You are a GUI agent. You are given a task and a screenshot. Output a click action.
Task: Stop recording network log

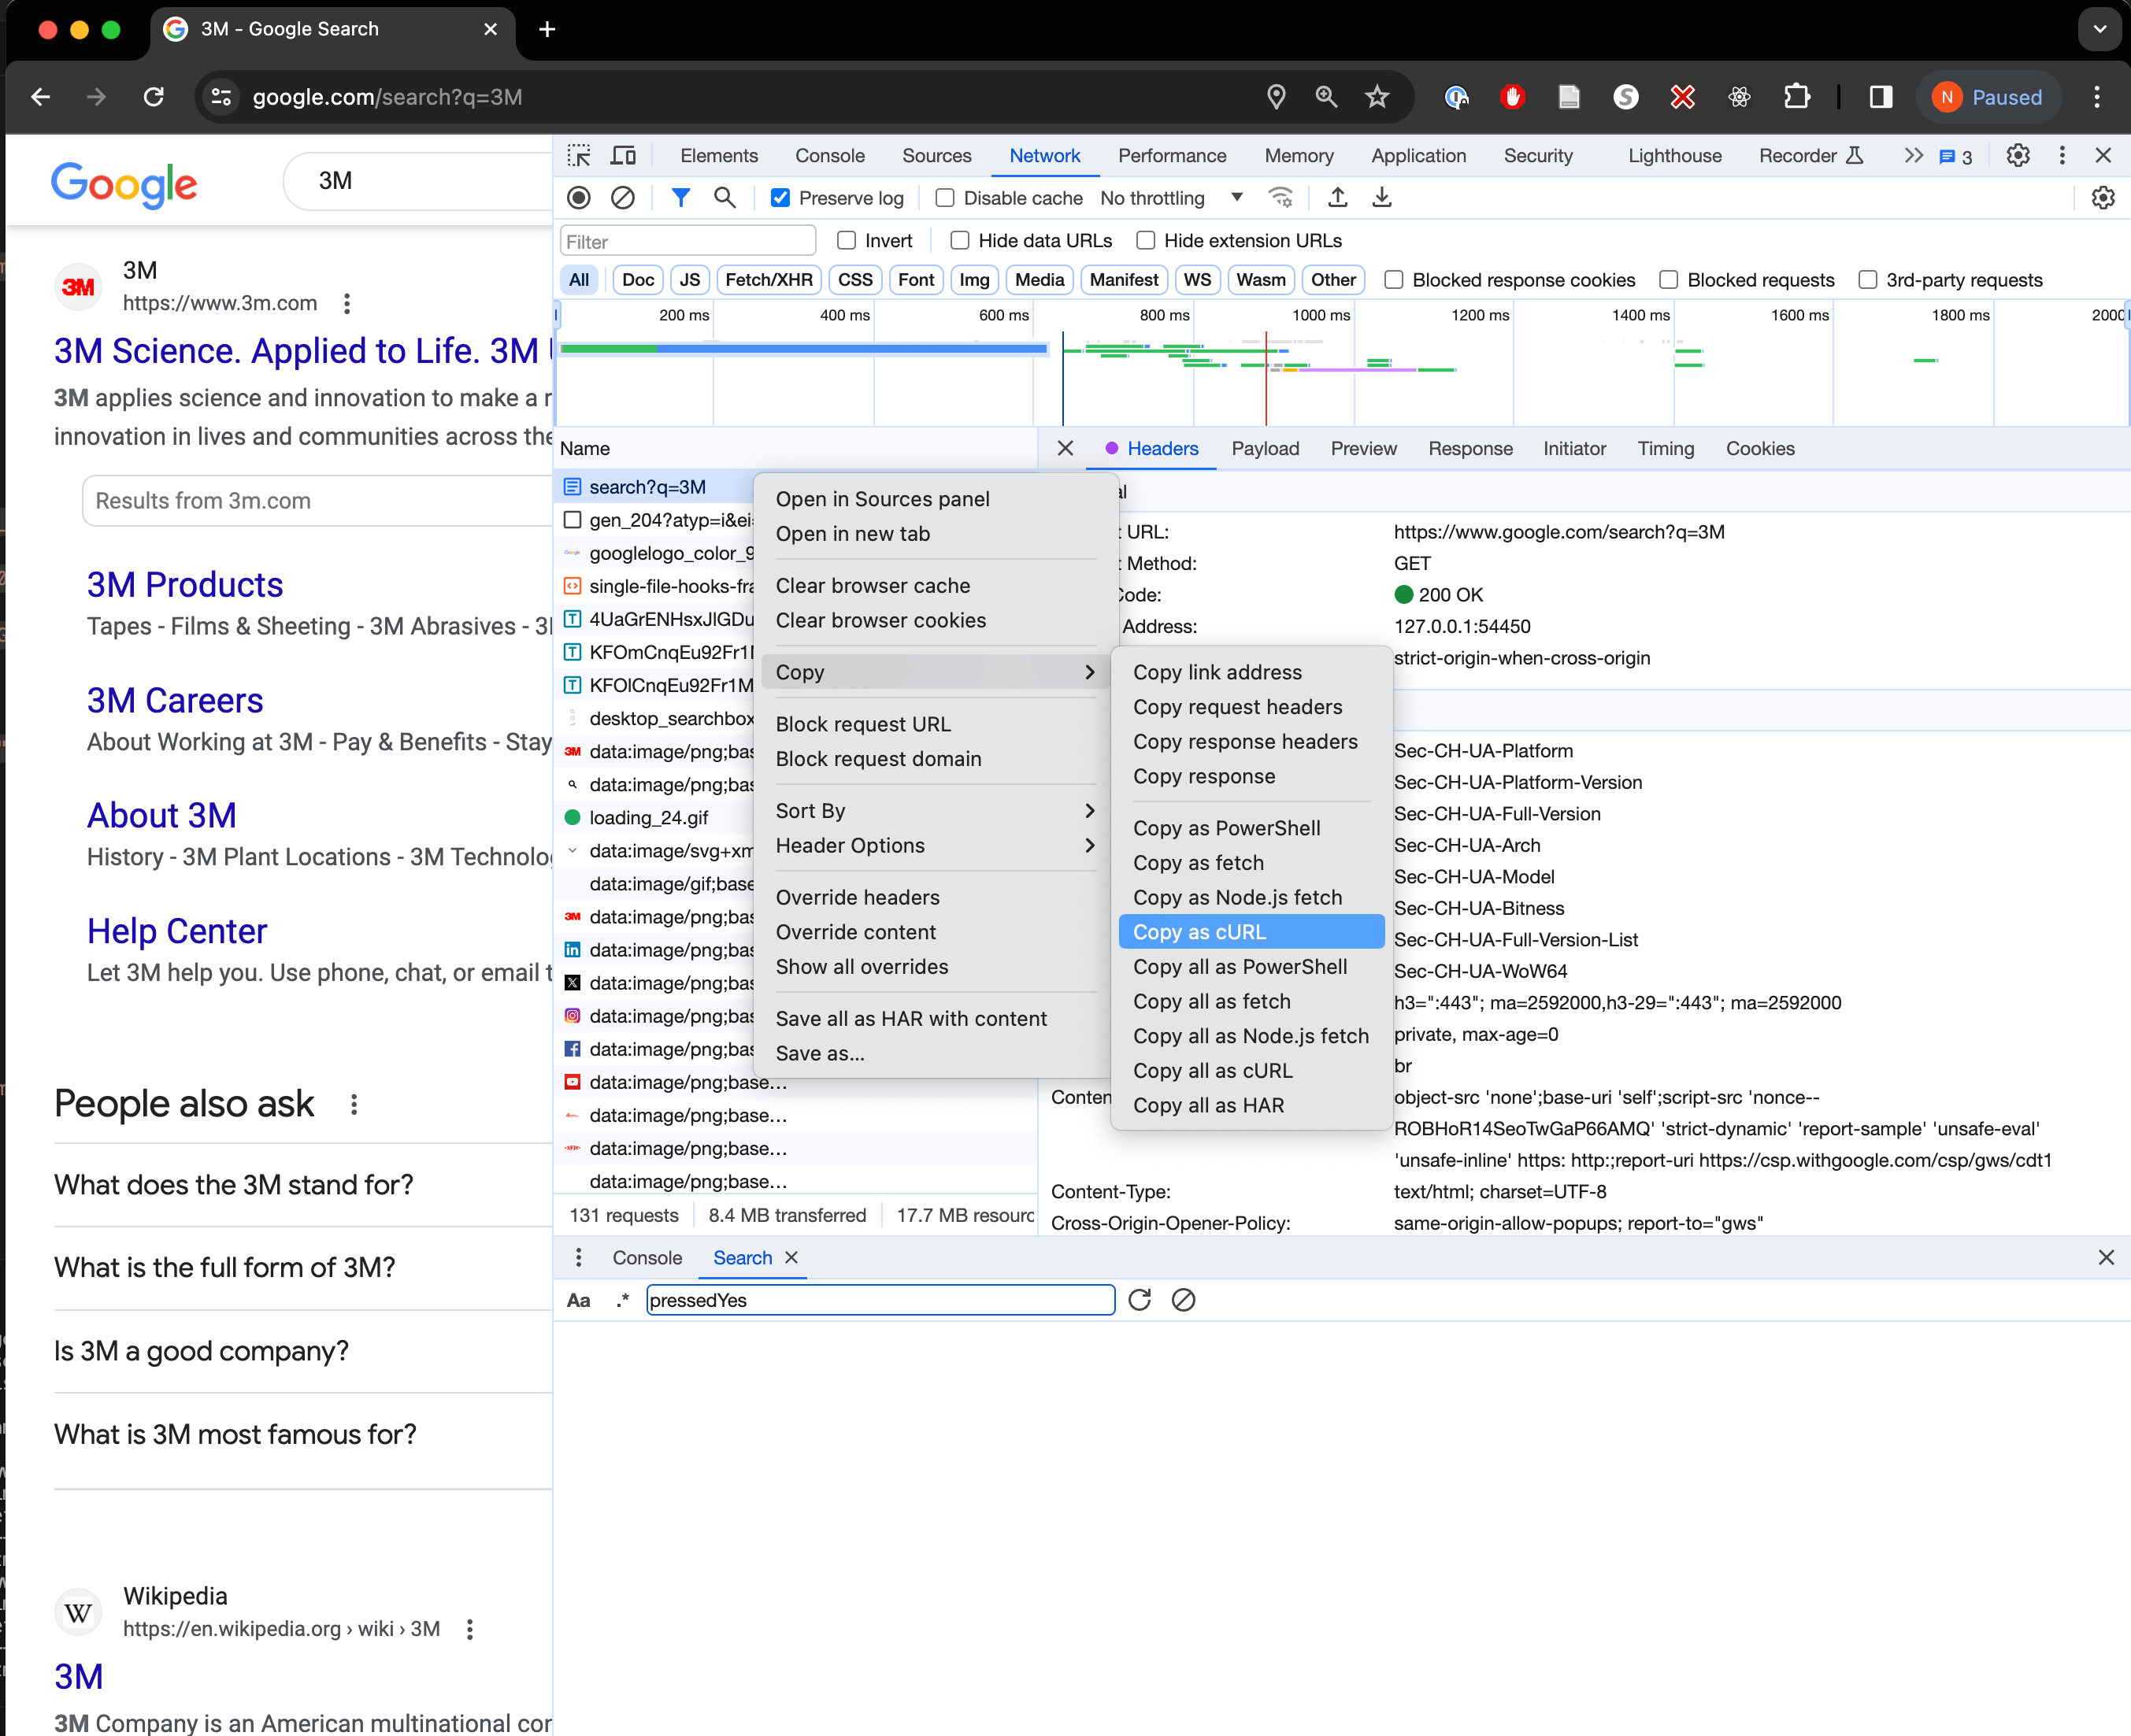[x=579, y=198]
